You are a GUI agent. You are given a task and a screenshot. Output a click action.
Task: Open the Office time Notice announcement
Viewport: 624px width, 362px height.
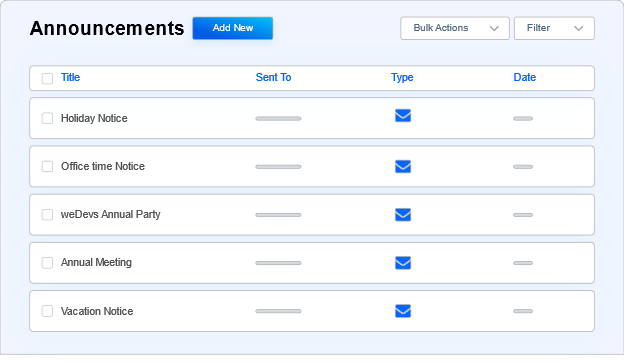pyautogui.click(x=103, y=166)
